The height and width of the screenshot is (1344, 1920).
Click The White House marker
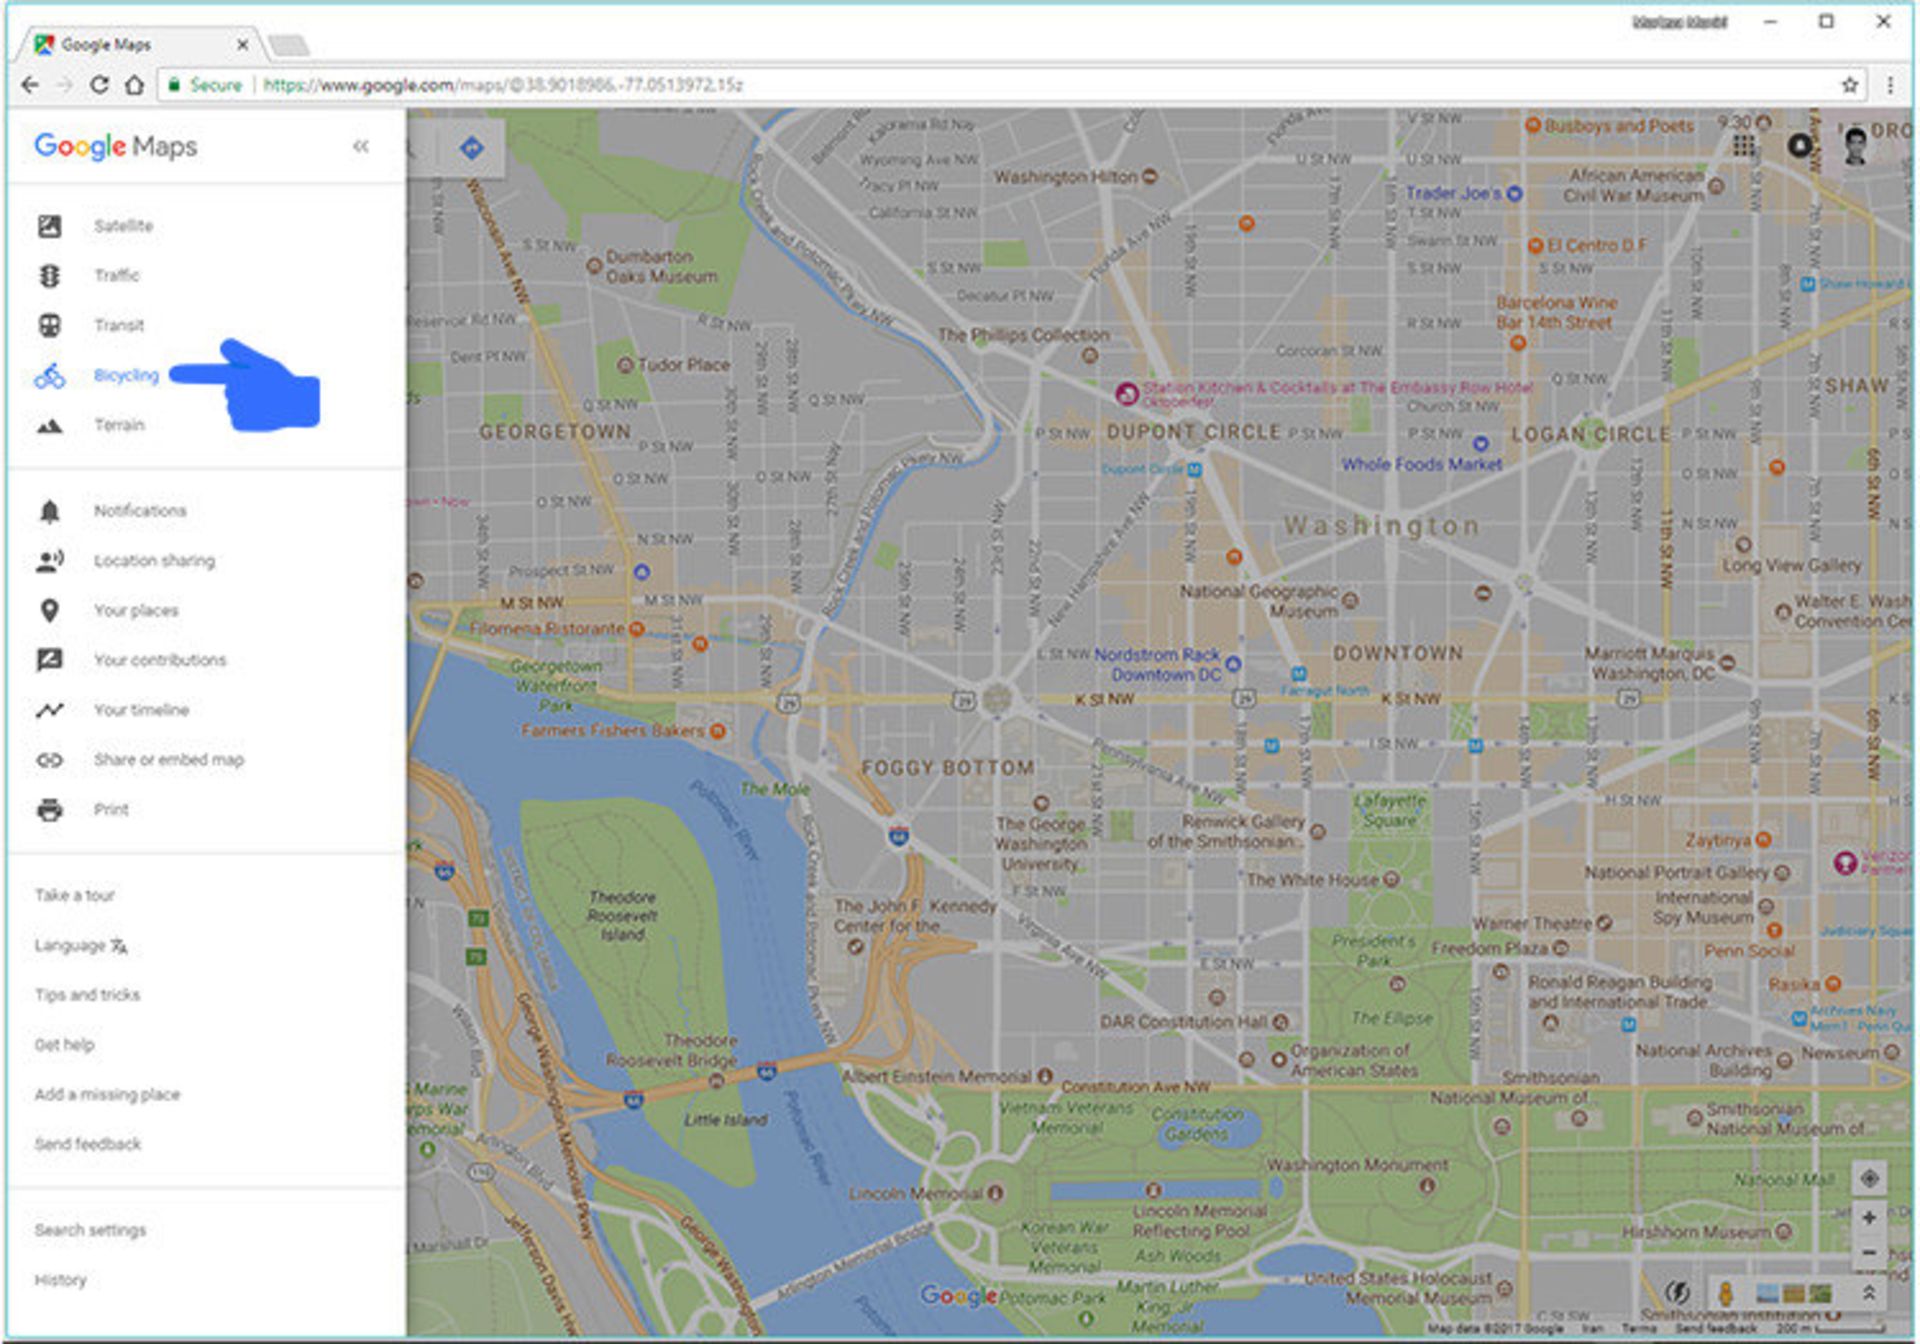click(x=1391, y=880)
